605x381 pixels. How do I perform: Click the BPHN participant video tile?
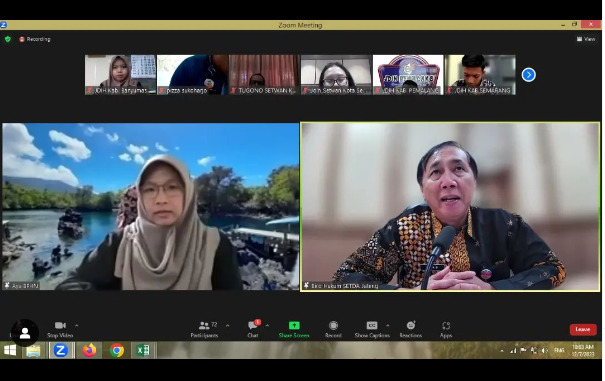(x=150, y=207)
